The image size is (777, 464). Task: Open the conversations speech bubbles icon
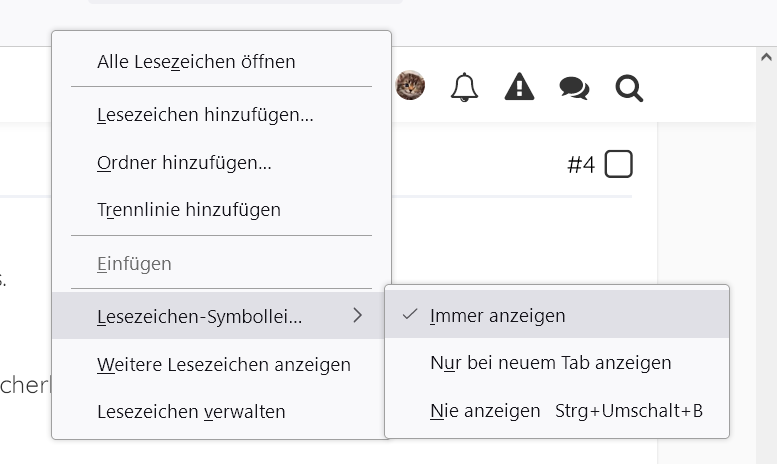[x=574, y=89]
